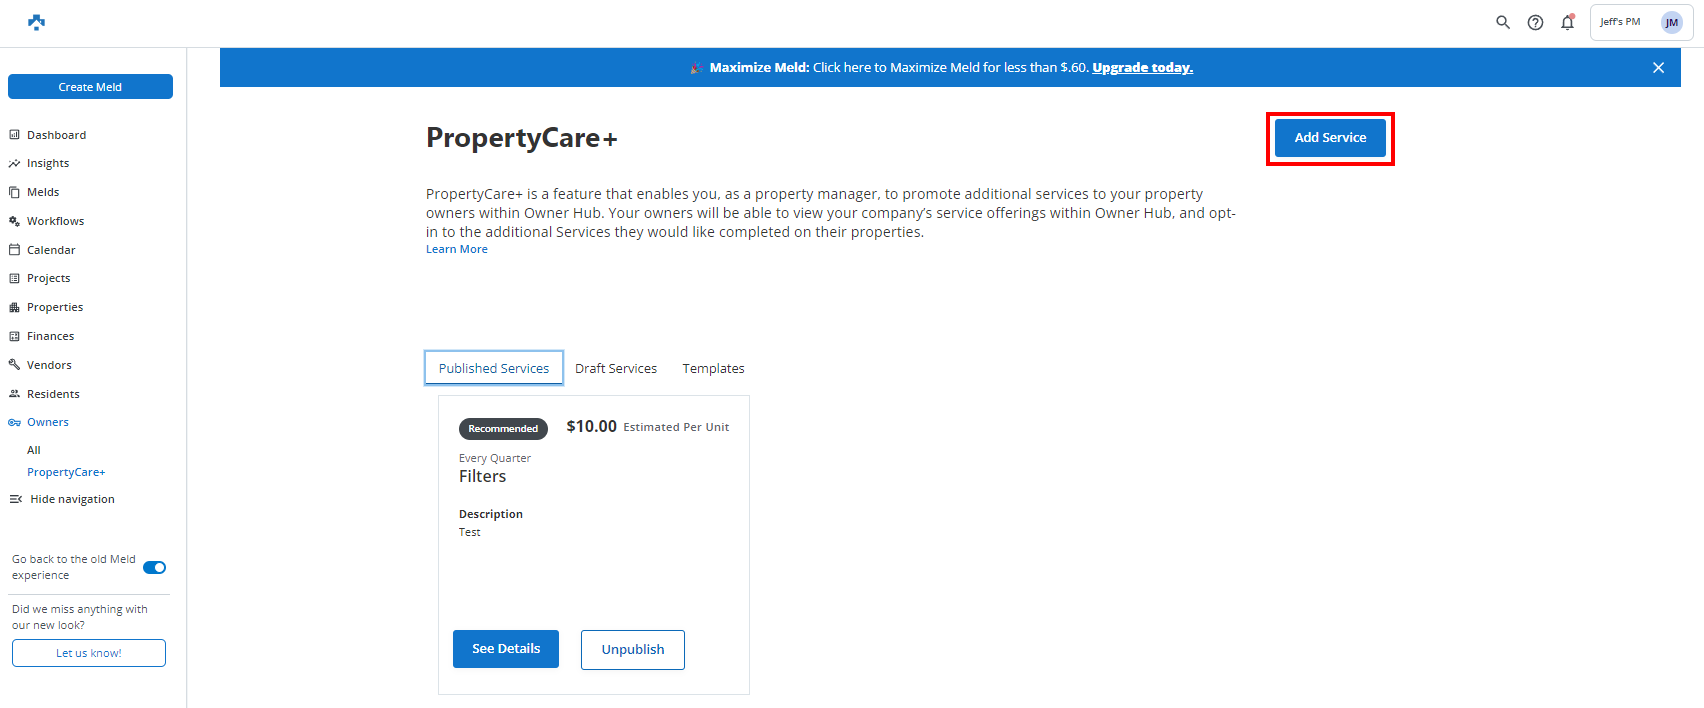Click the Property Meld logo icon
Image resolution: width=1704 pixels, height=708 pixels.
click(36, 22)
